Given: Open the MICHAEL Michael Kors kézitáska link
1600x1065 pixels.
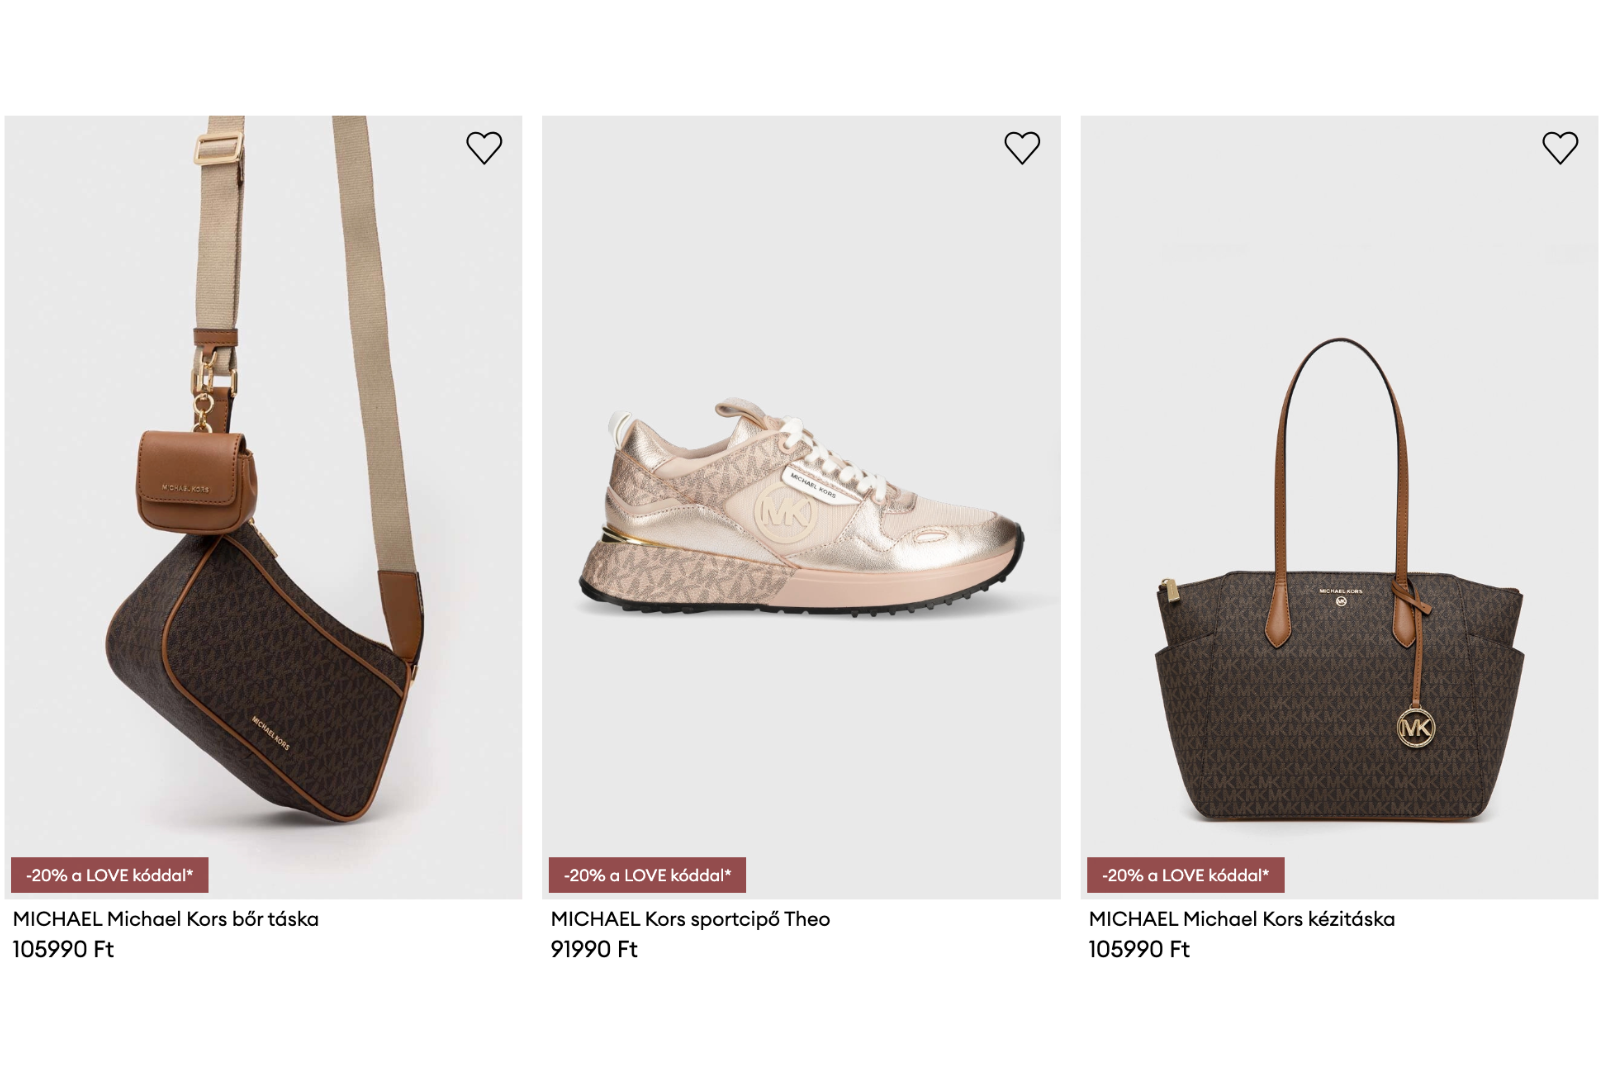Looking at the screenshot, I should [1241, 919].
